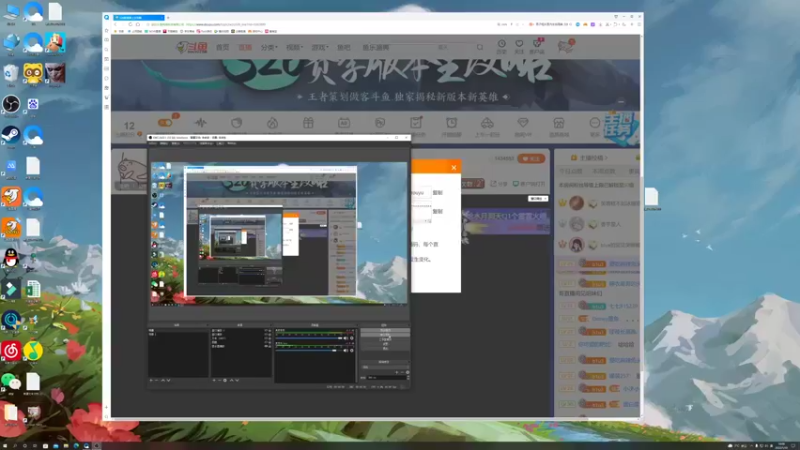Click the flame icon in streamer toolbar

pos(272,123)
